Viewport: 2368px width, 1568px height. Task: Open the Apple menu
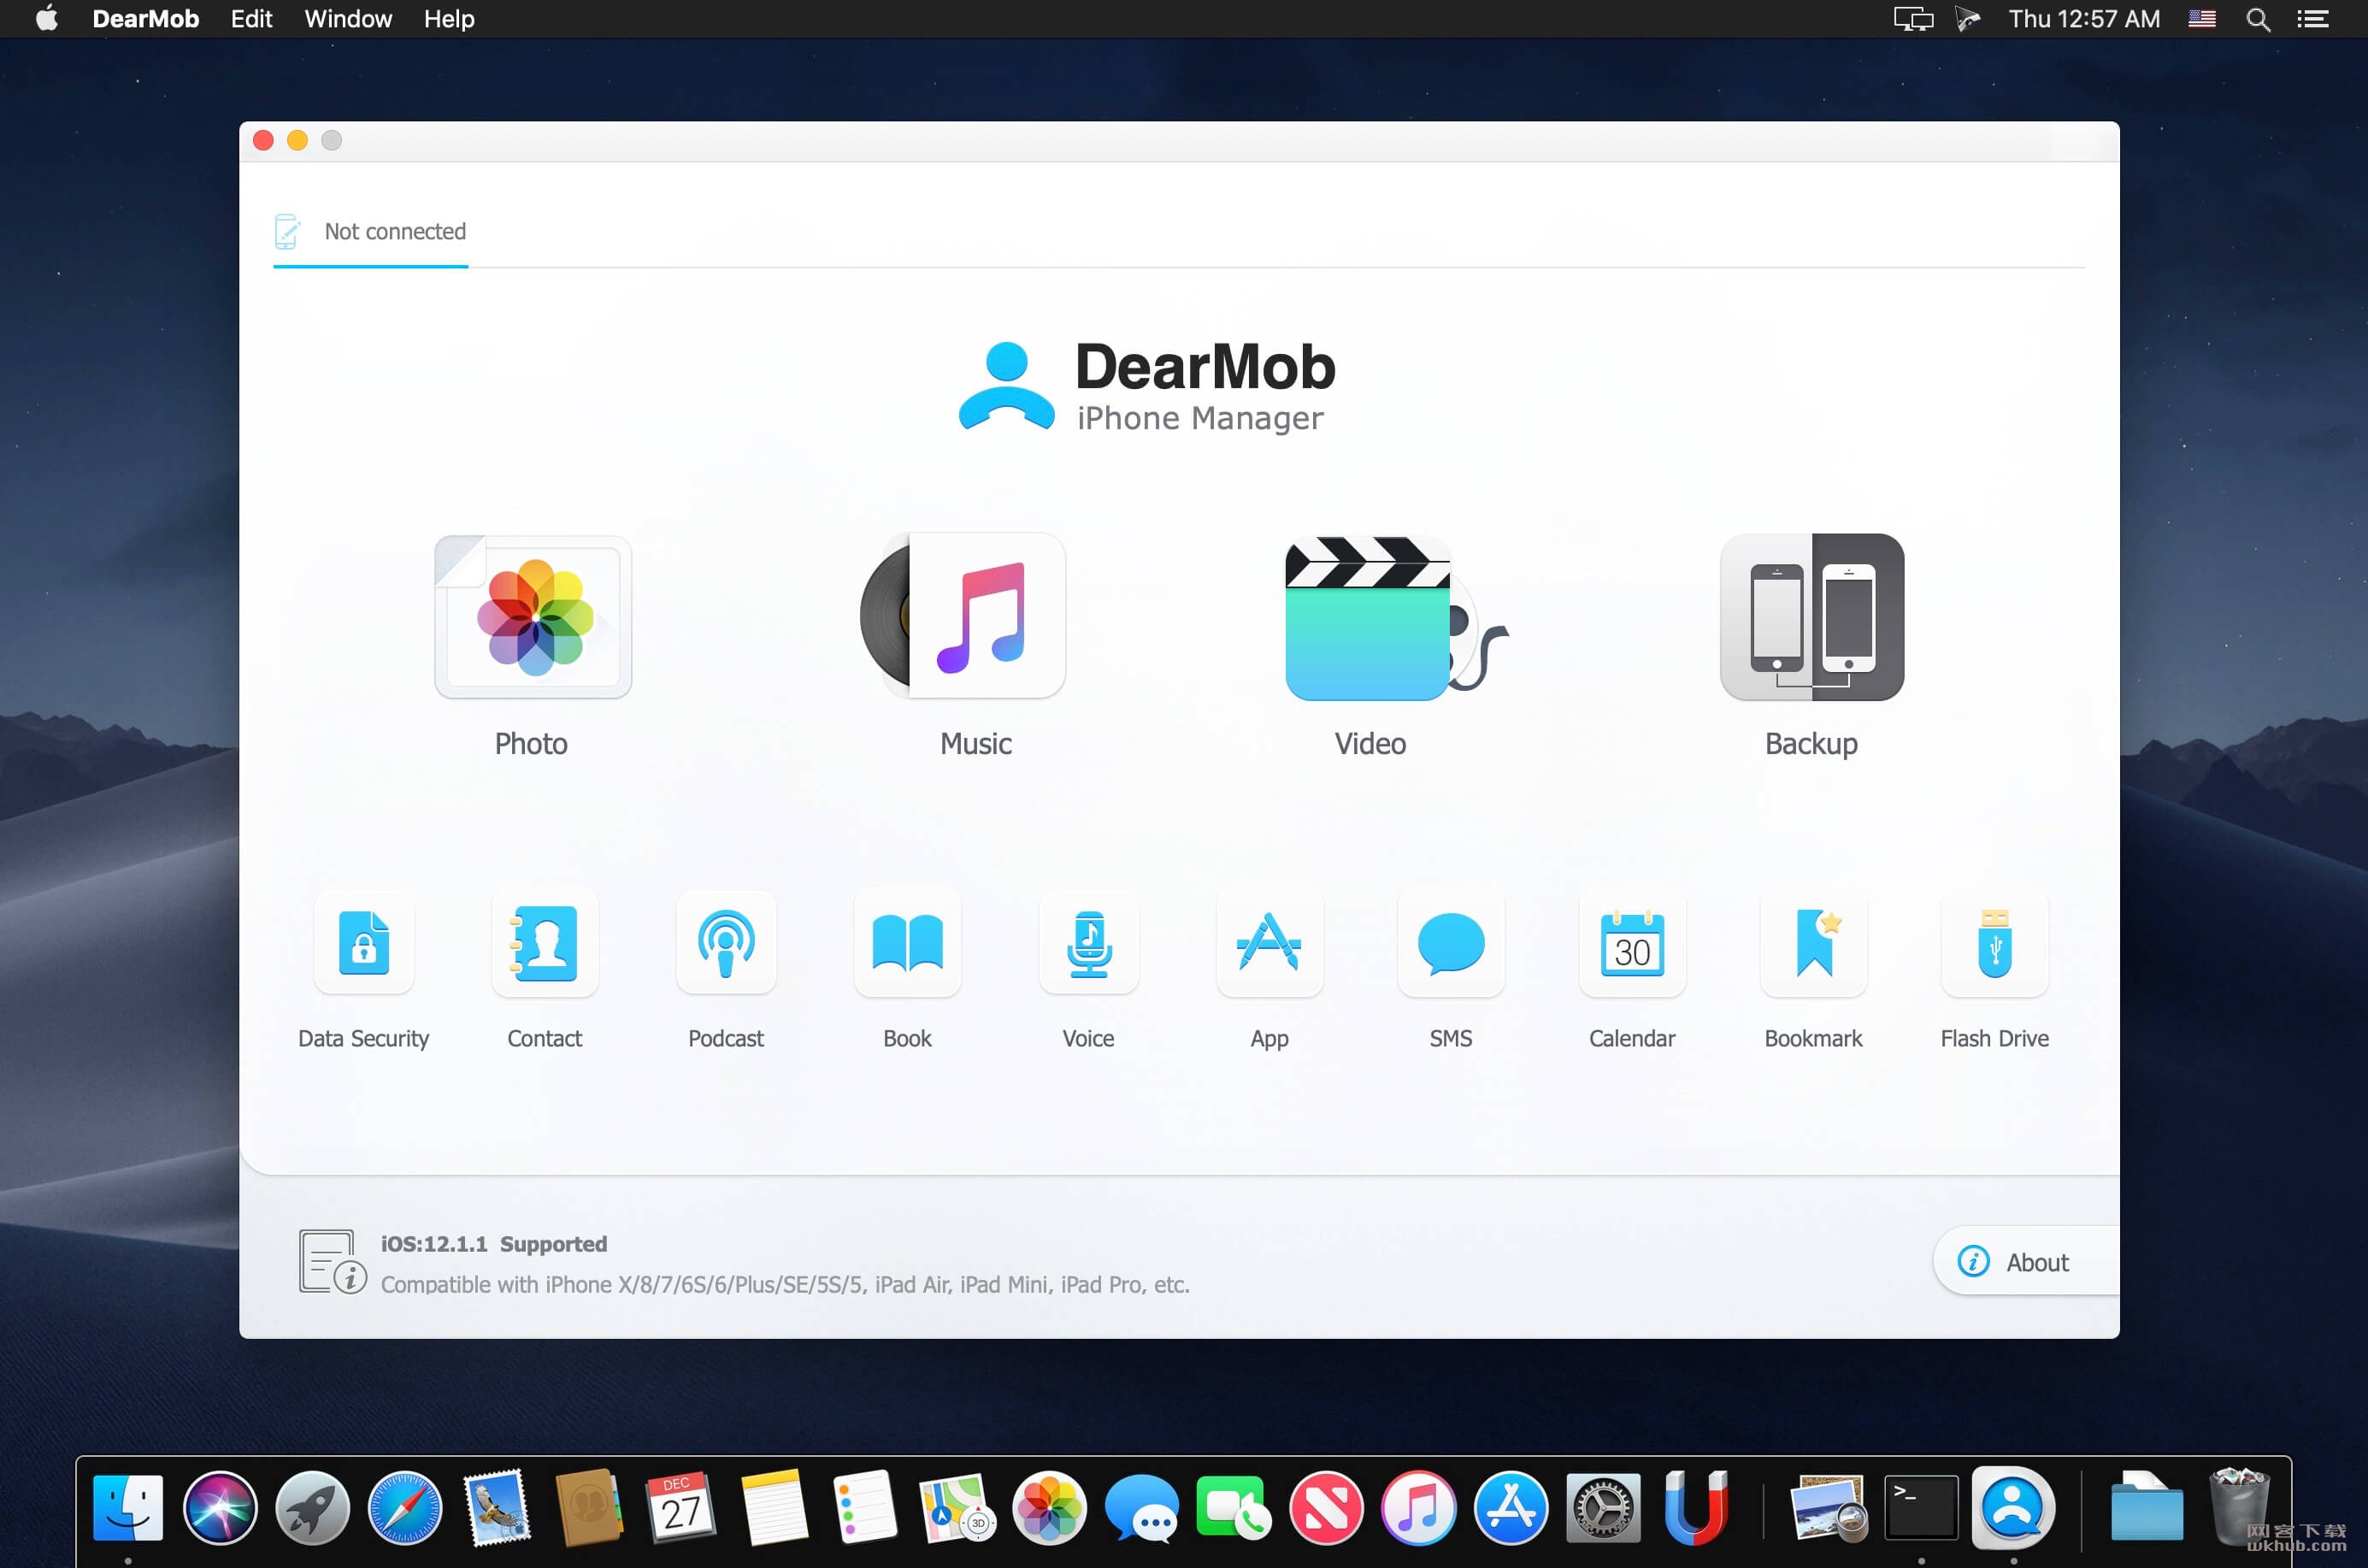coord(47,19)
